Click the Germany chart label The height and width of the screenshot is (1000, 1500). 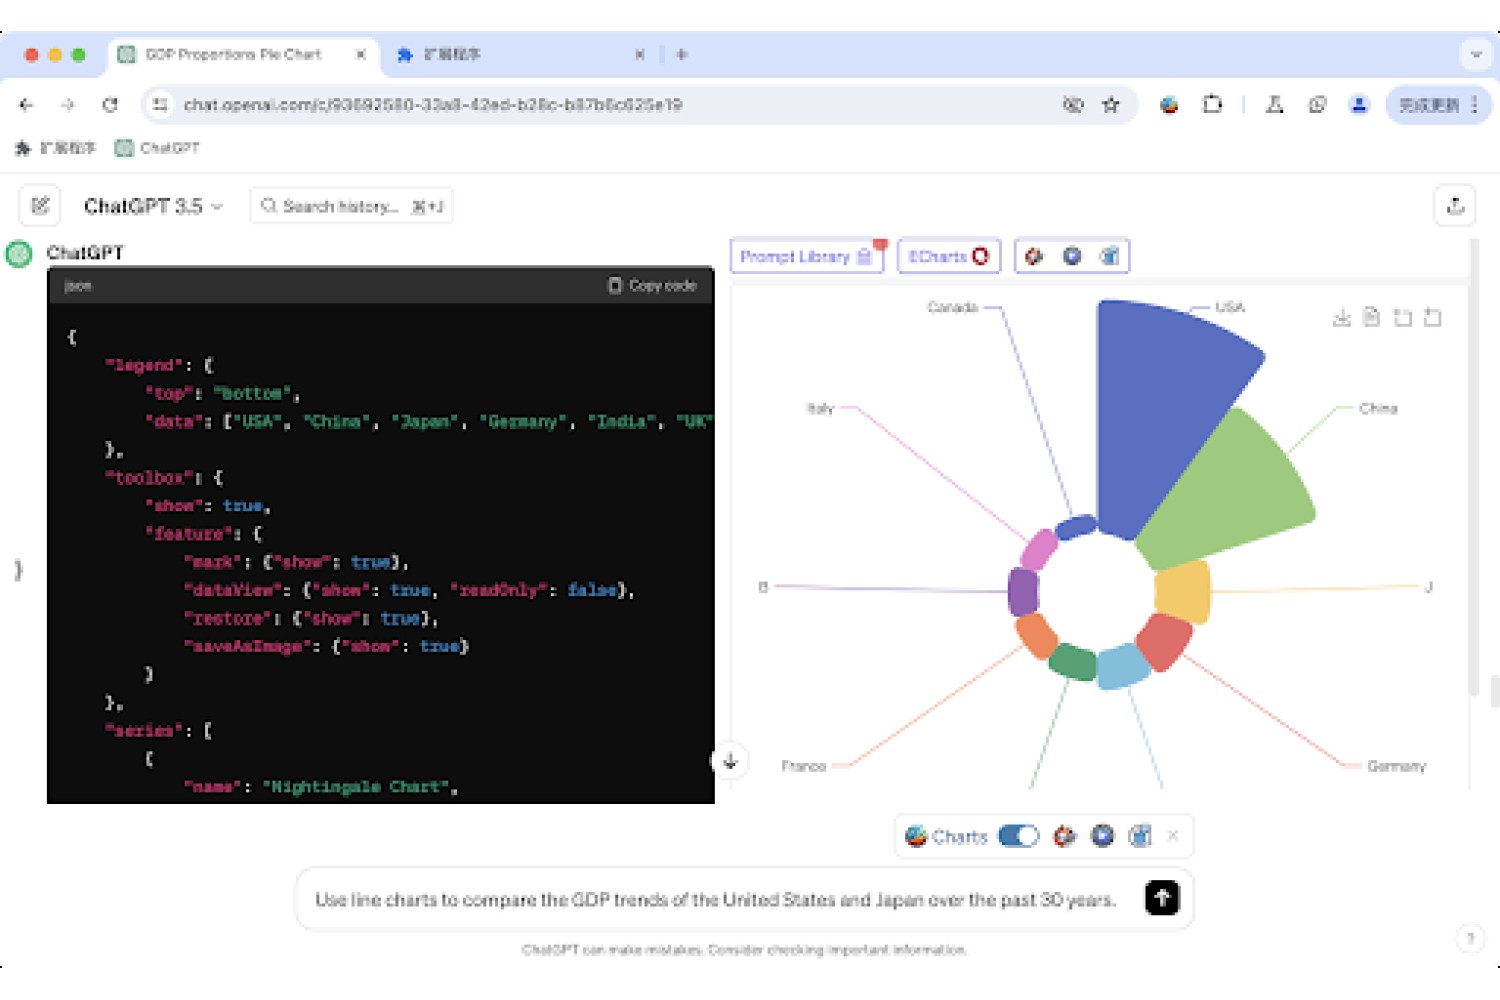pyautogui.click(x=1397, y=766)
